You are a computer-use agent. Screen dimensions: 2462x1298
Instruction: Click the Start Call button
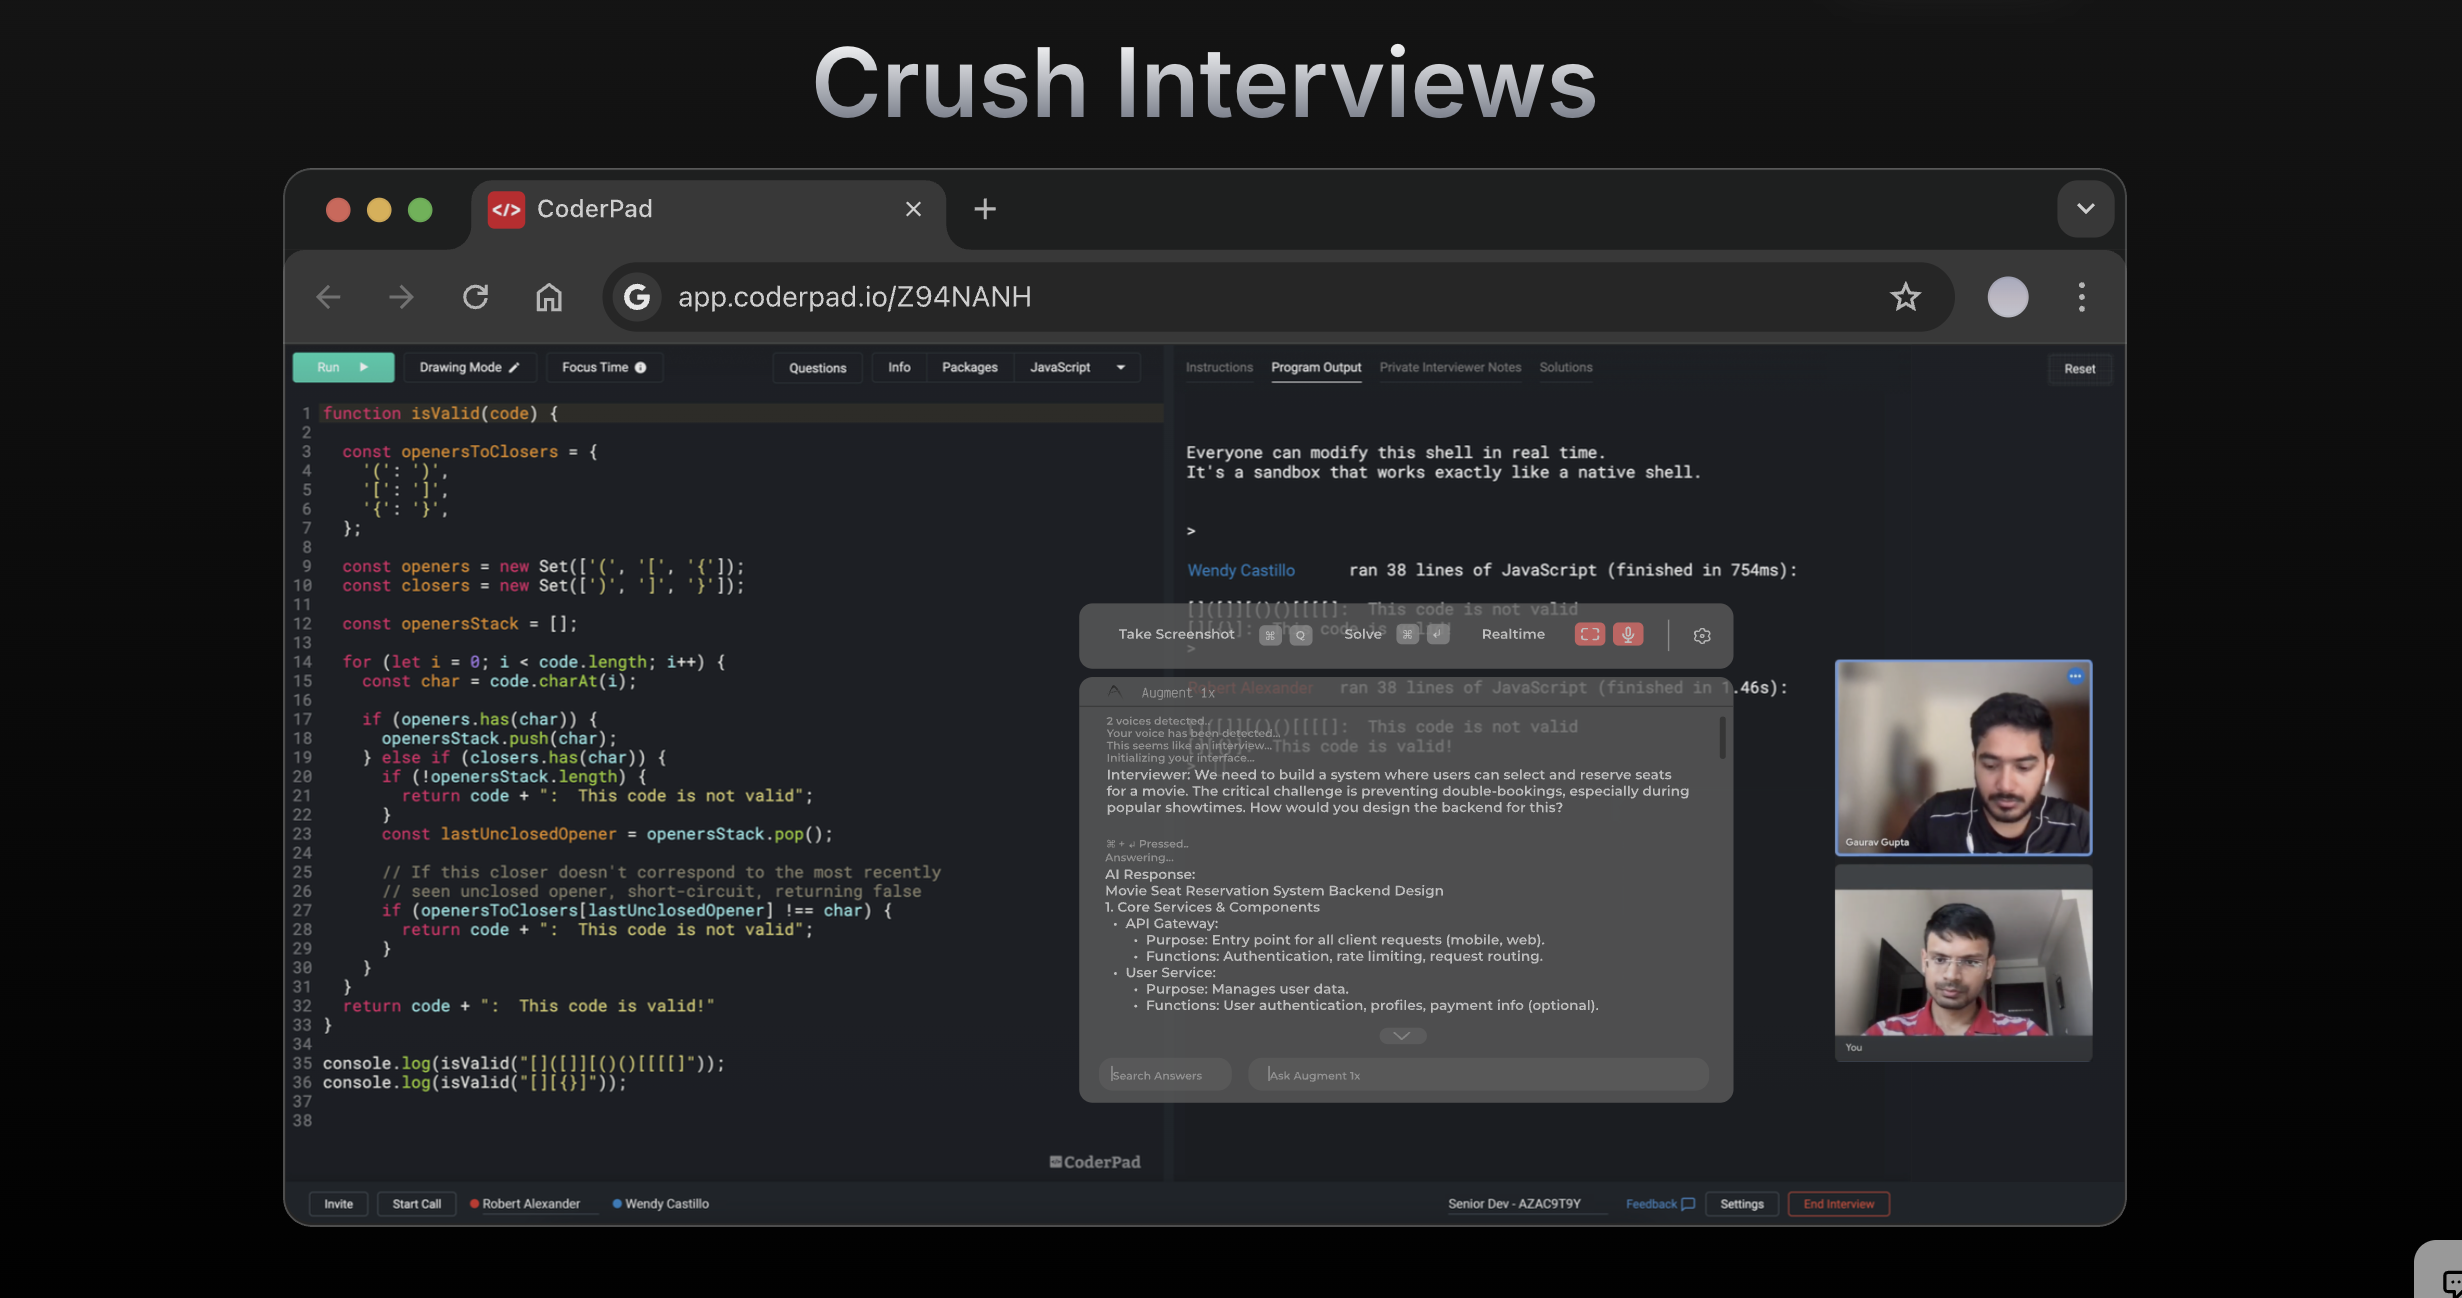tap(416, 1204)
